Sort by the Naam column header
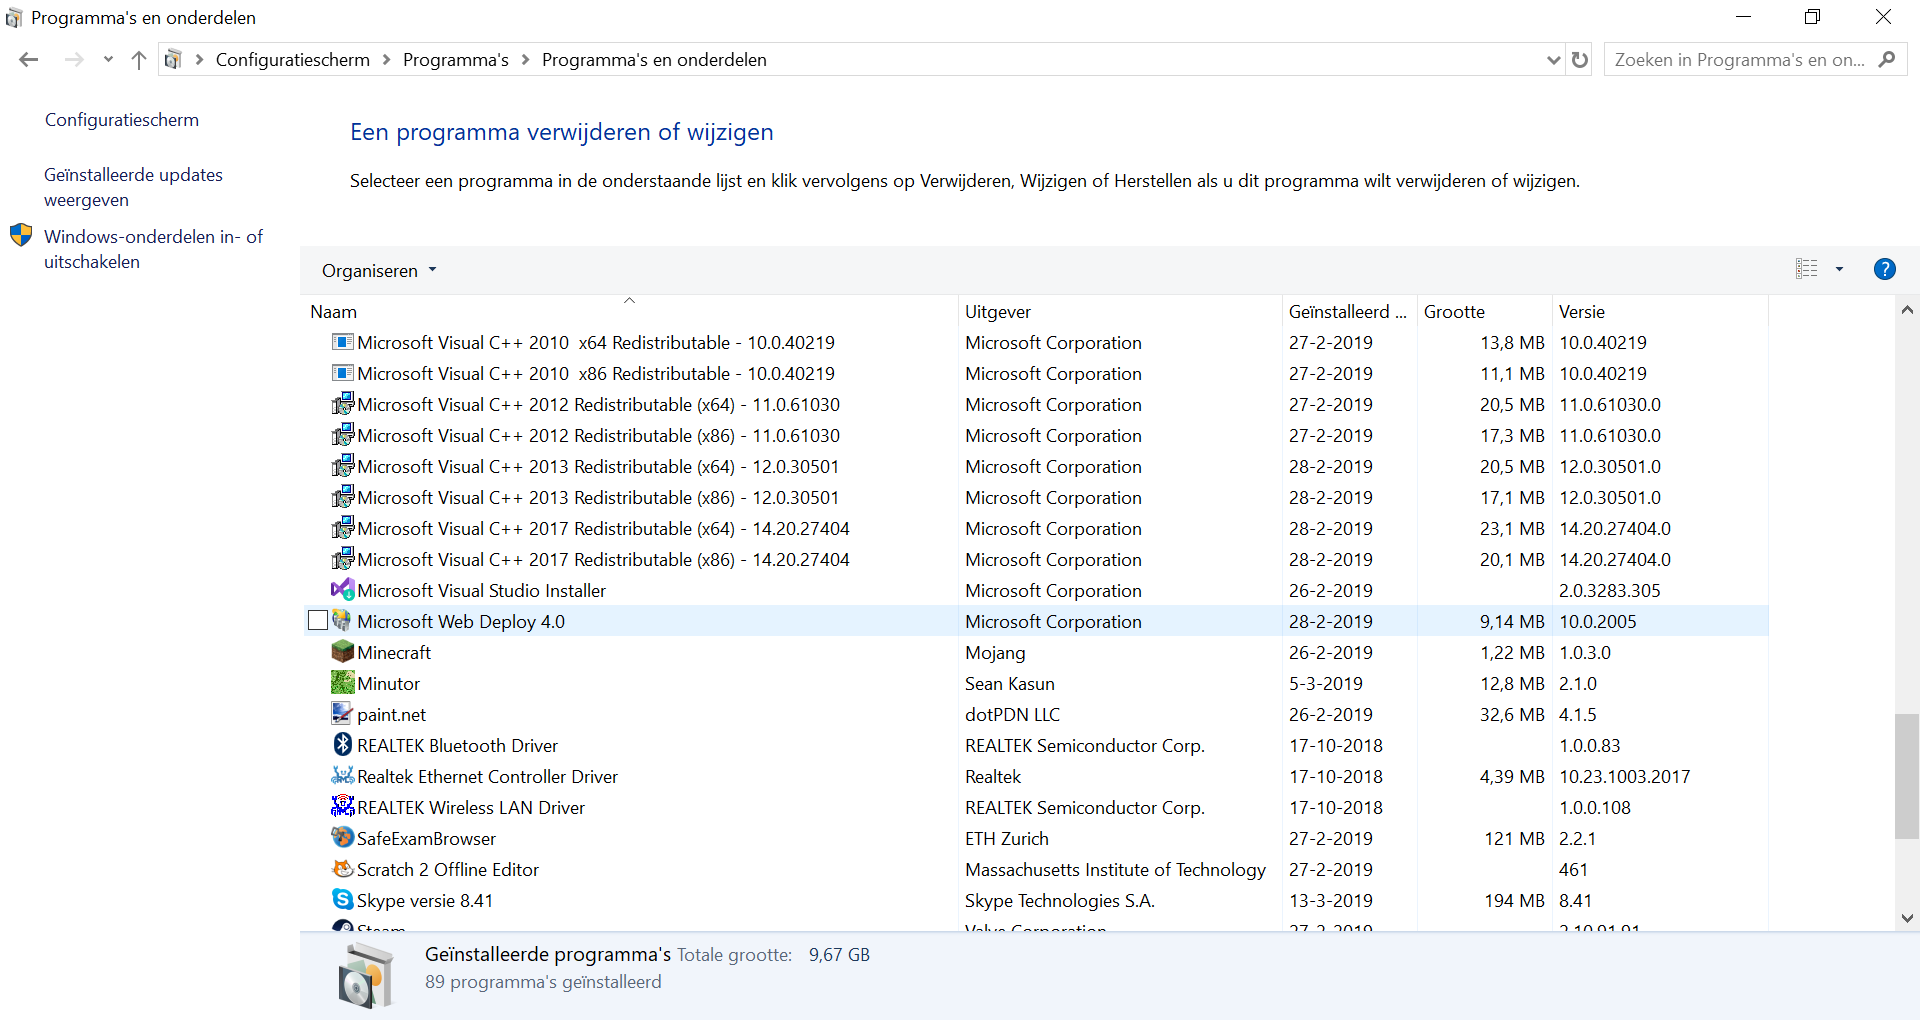The height and width of the screenshot is (1020, 1920). 629,311
